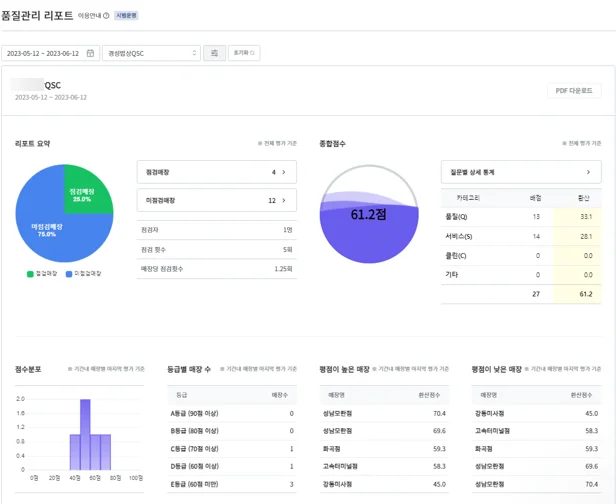Reset filters with the 초기화 button
616x504 pixels.
(x=244, y=53)
